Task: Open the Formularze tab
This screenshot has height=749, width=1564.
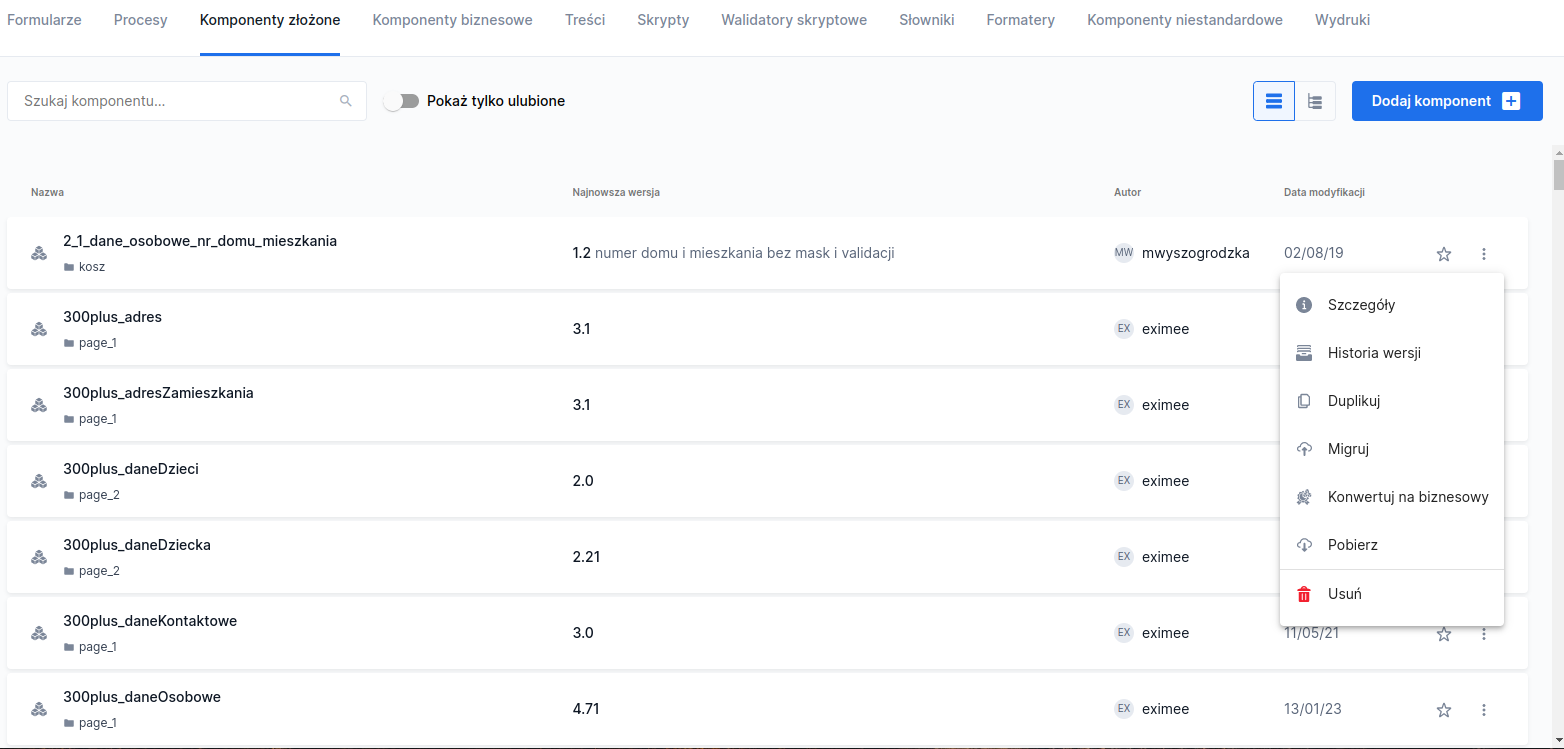Action: (x=44, y=20)
